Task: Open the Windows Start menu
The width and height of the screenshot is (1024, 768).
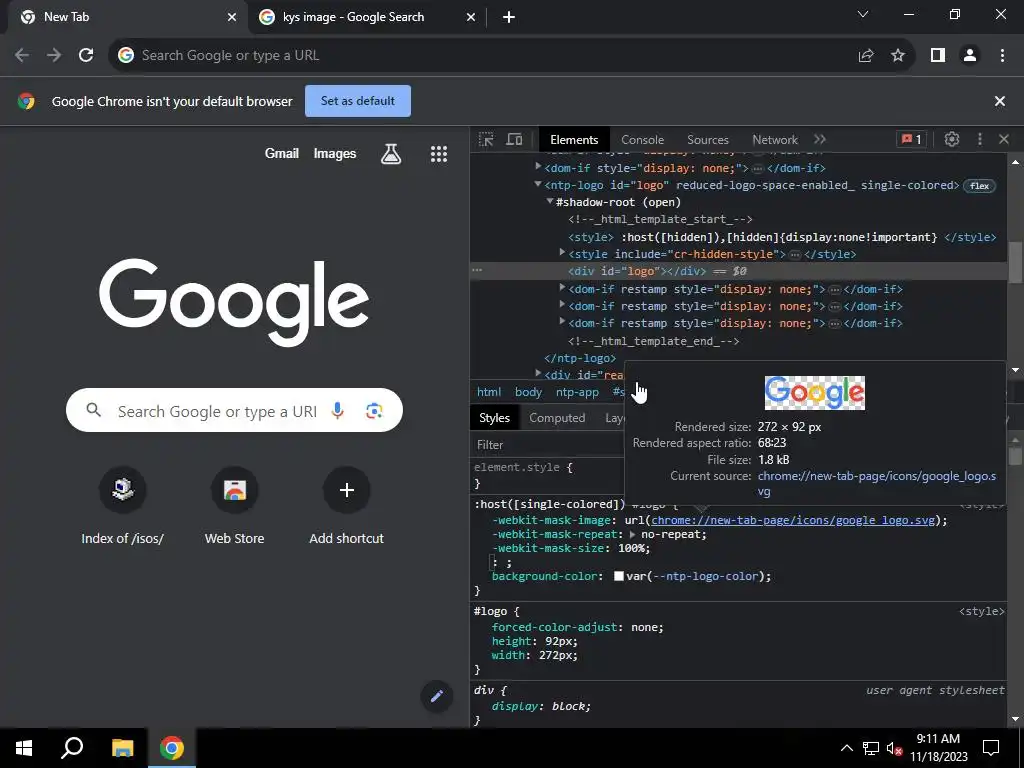Action: [x=24, y=748]
